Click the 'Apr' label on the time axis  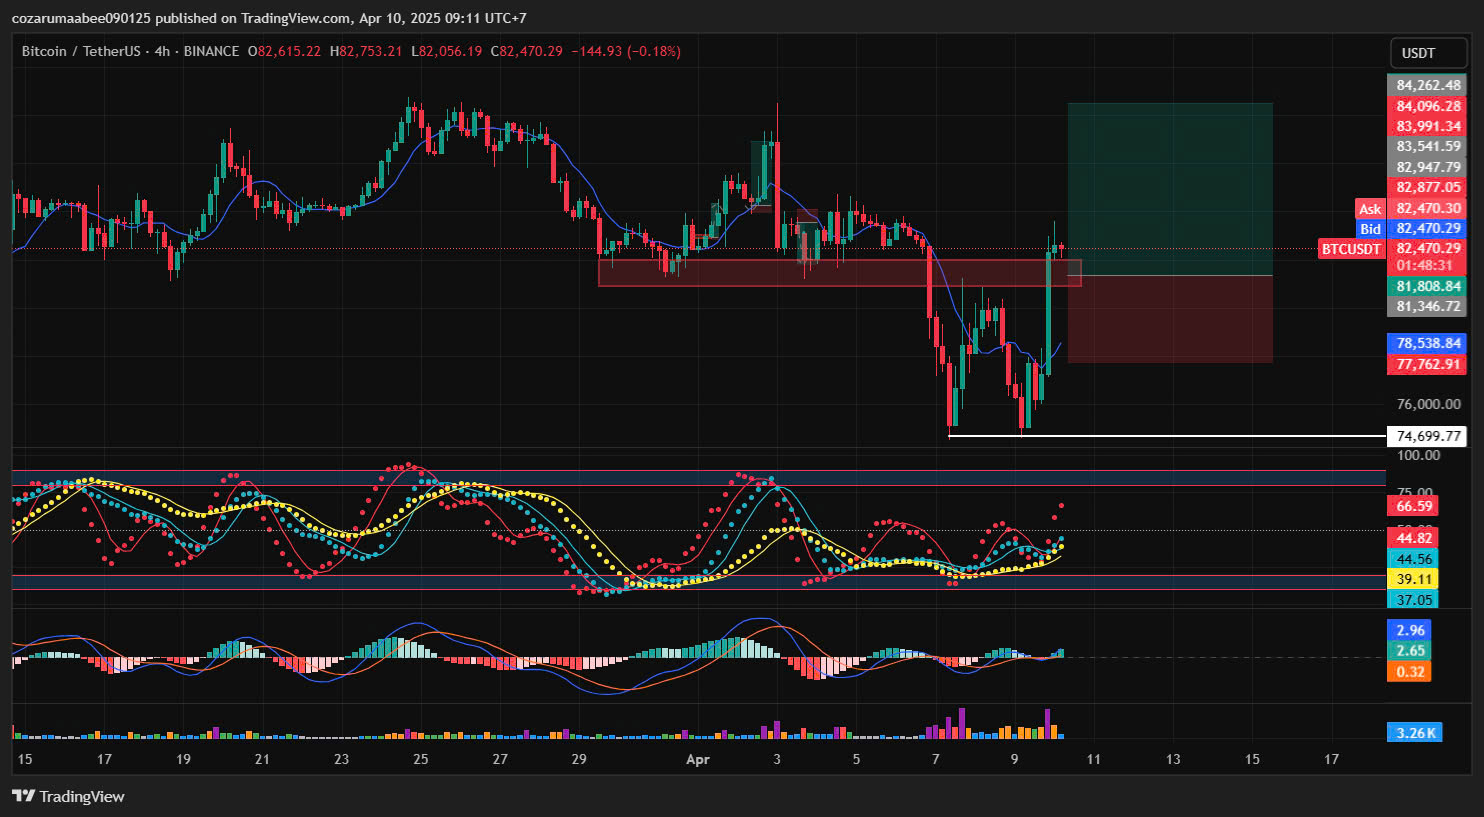pos(698,759)
